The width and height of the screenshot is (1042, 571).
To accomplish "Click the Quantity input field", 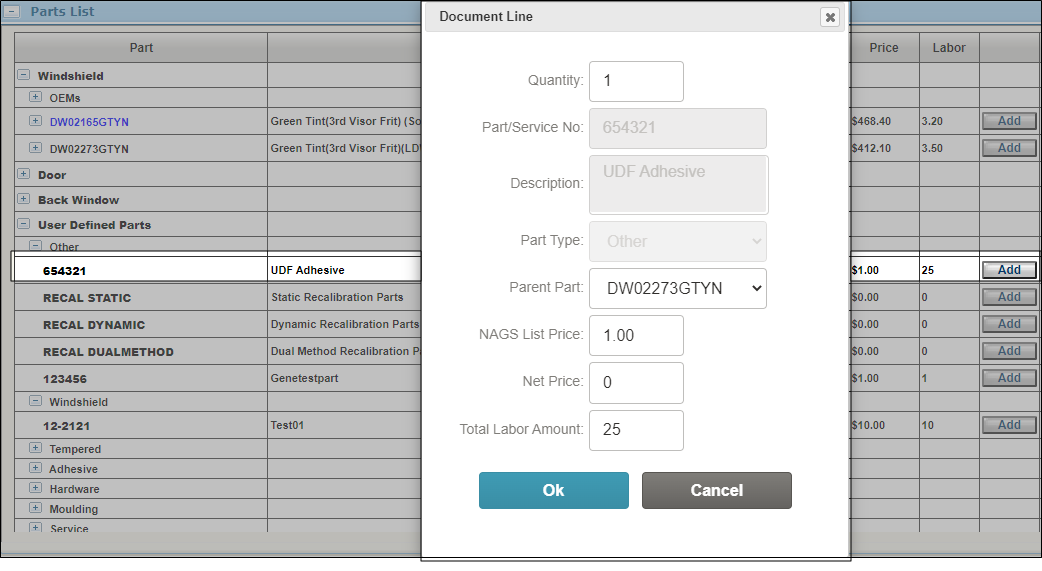I will pos(636,81).
